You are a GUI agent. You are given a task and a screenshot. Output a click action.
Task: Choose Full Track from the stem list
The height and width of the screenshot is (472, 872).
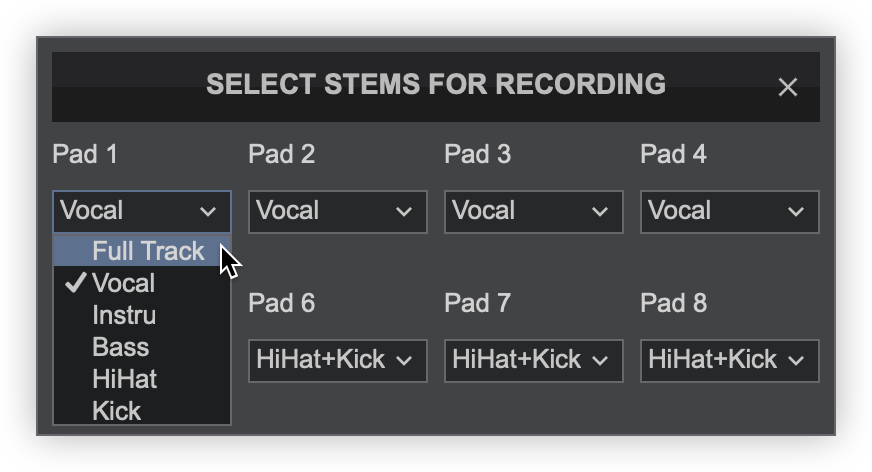click(147, 251)
